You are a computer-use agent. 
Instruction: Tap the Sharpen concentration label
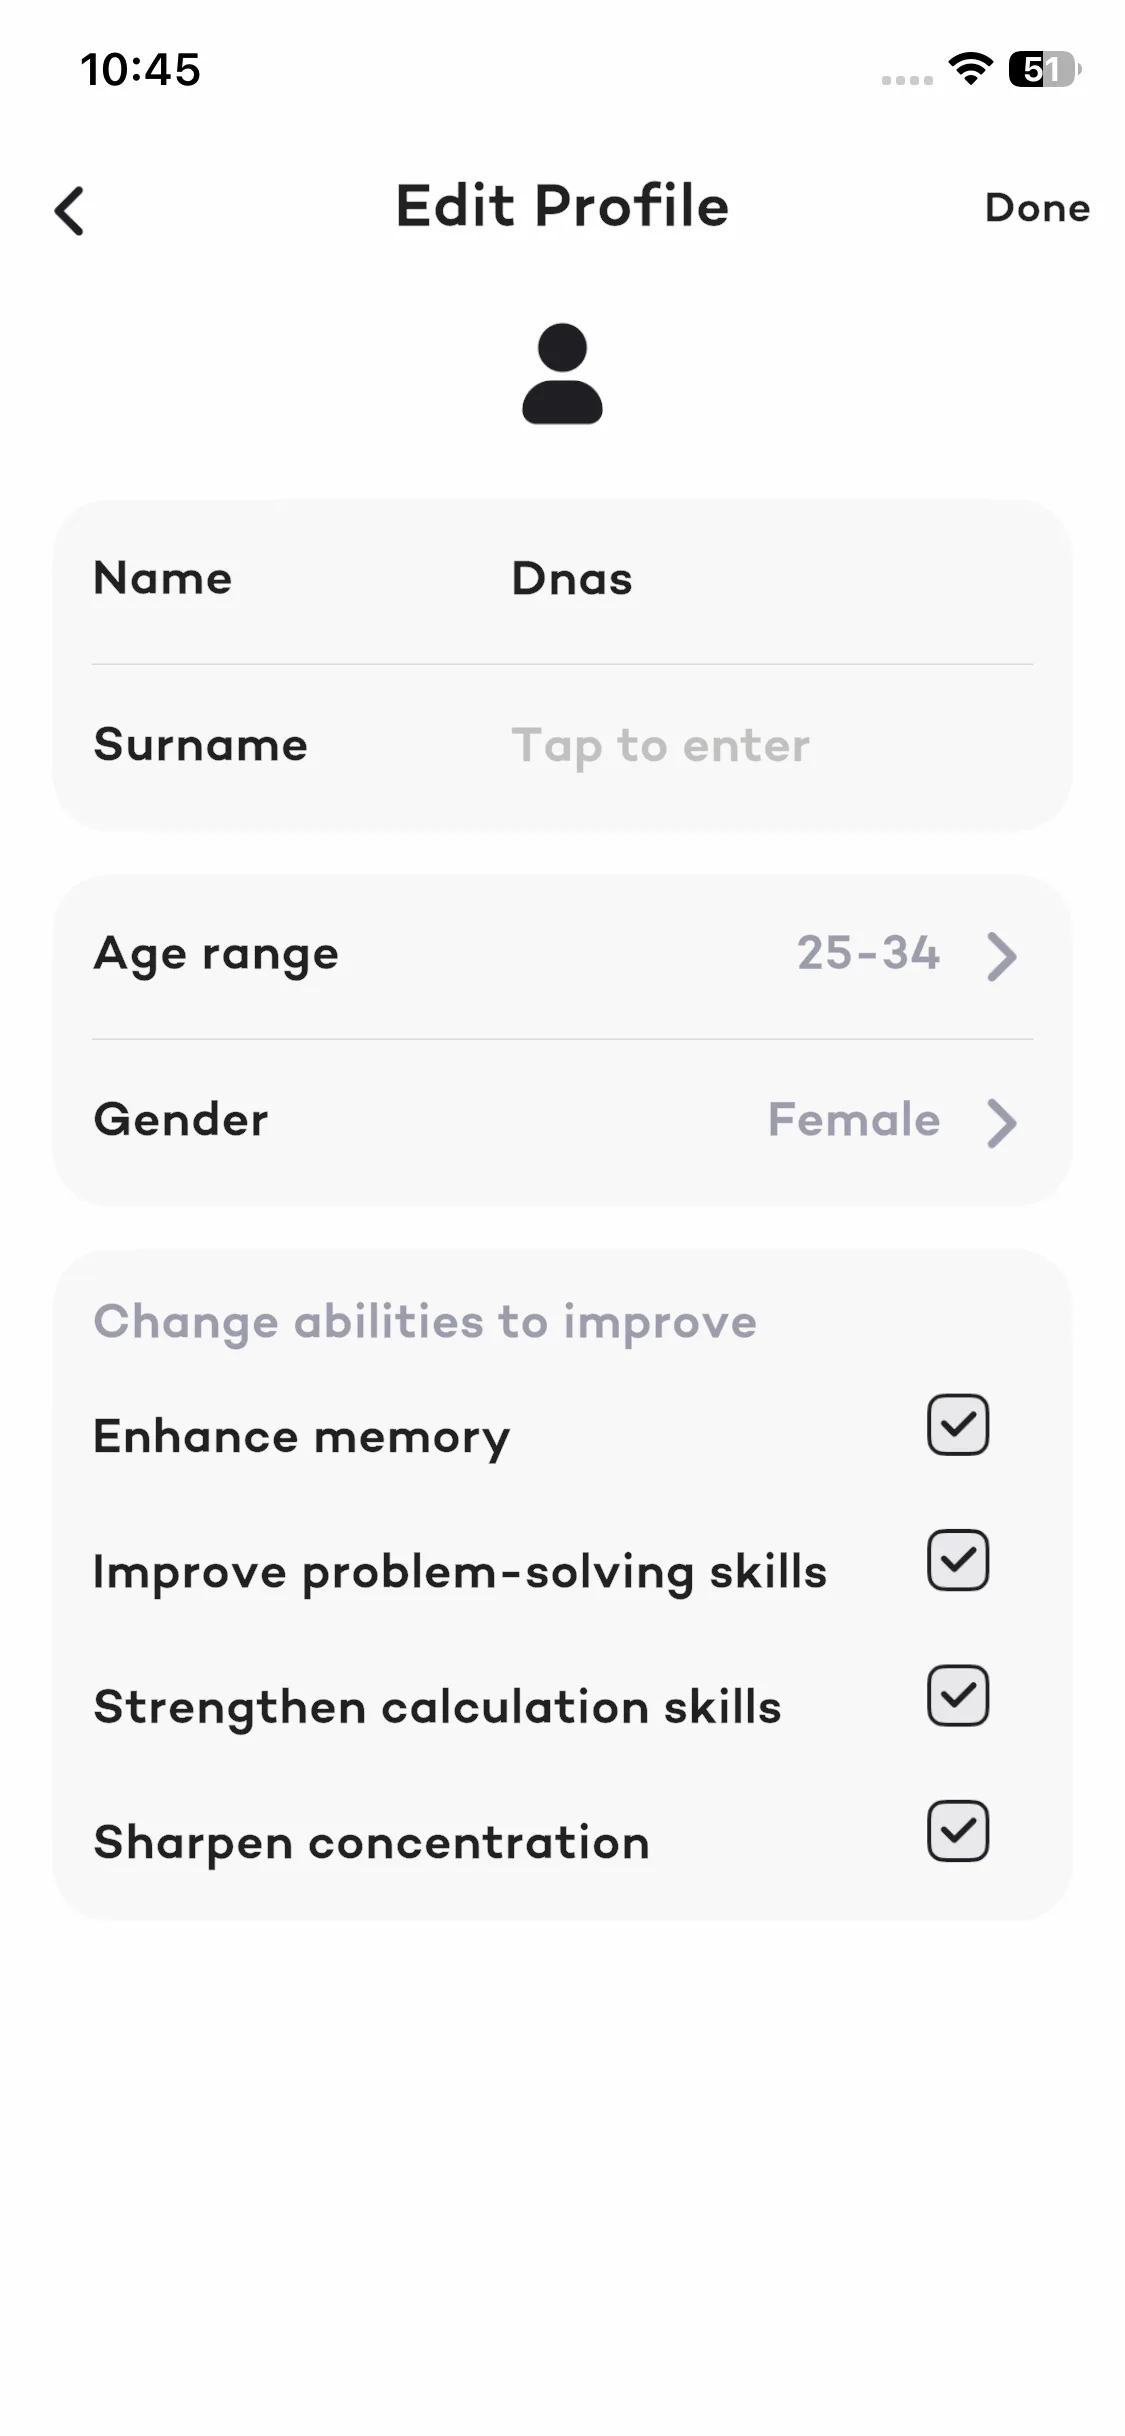pos(371,1843)
